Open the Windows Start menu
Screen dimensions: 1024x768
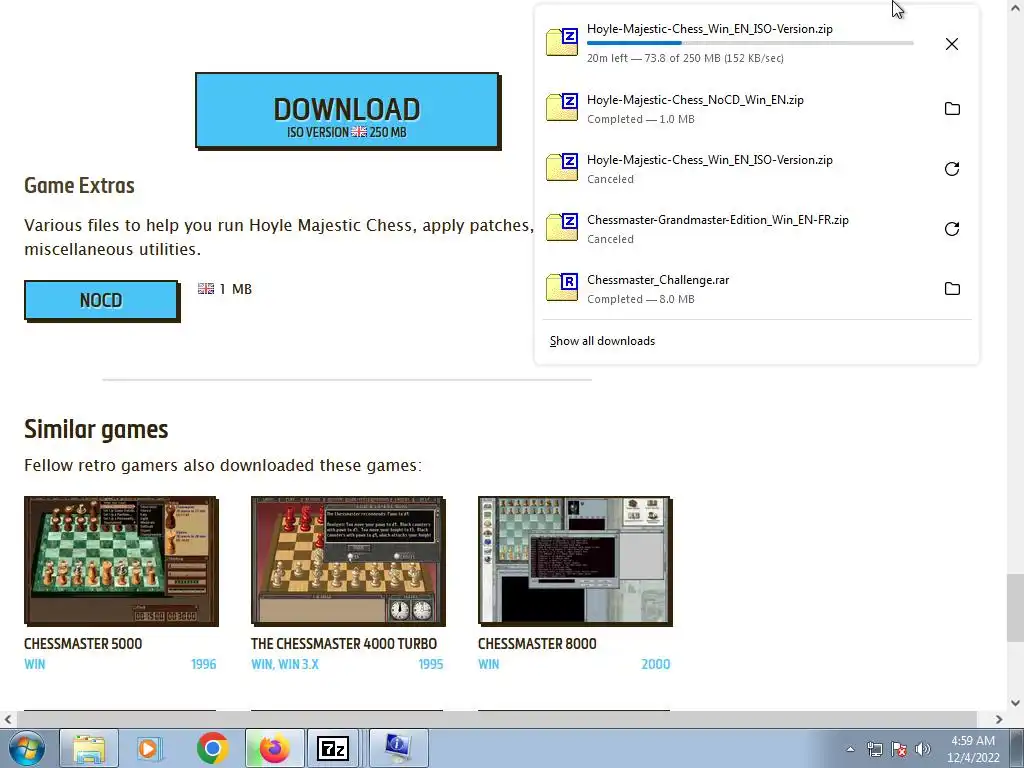tap(27, 748)
